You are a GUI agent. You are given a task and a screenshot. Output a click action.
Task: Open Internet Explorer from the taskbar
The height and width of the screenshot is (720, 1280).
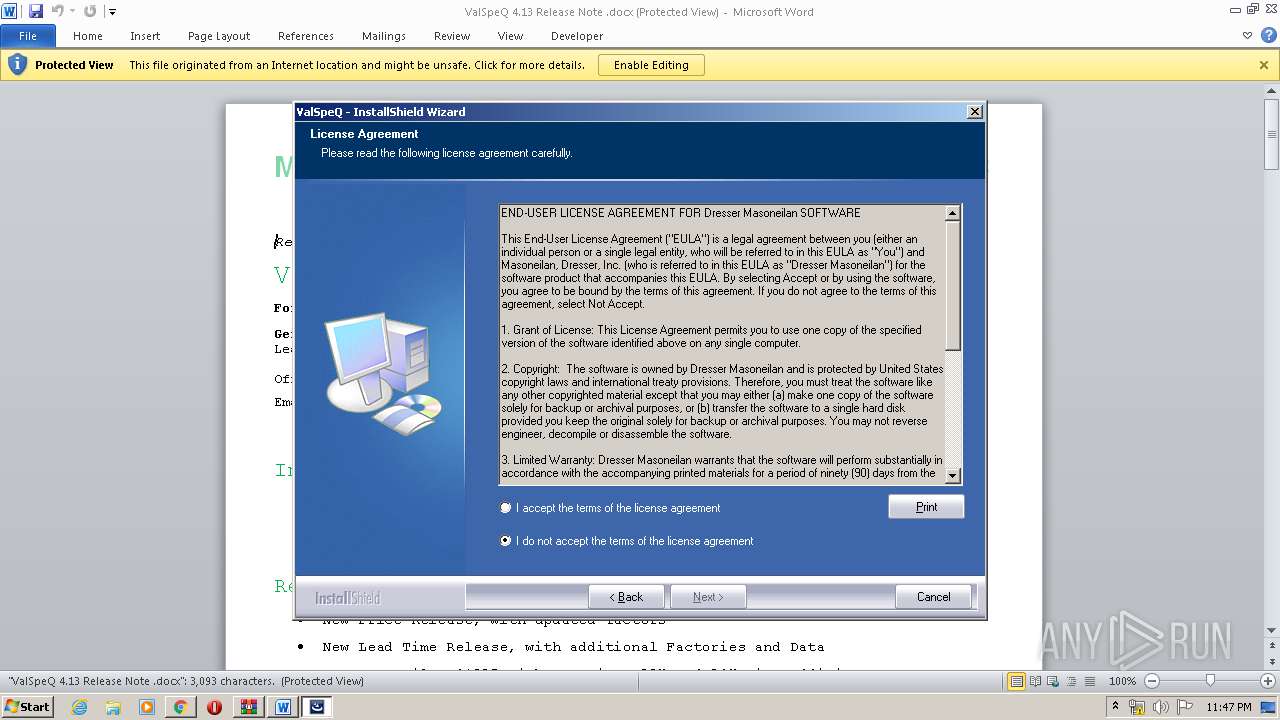[79, 707]
